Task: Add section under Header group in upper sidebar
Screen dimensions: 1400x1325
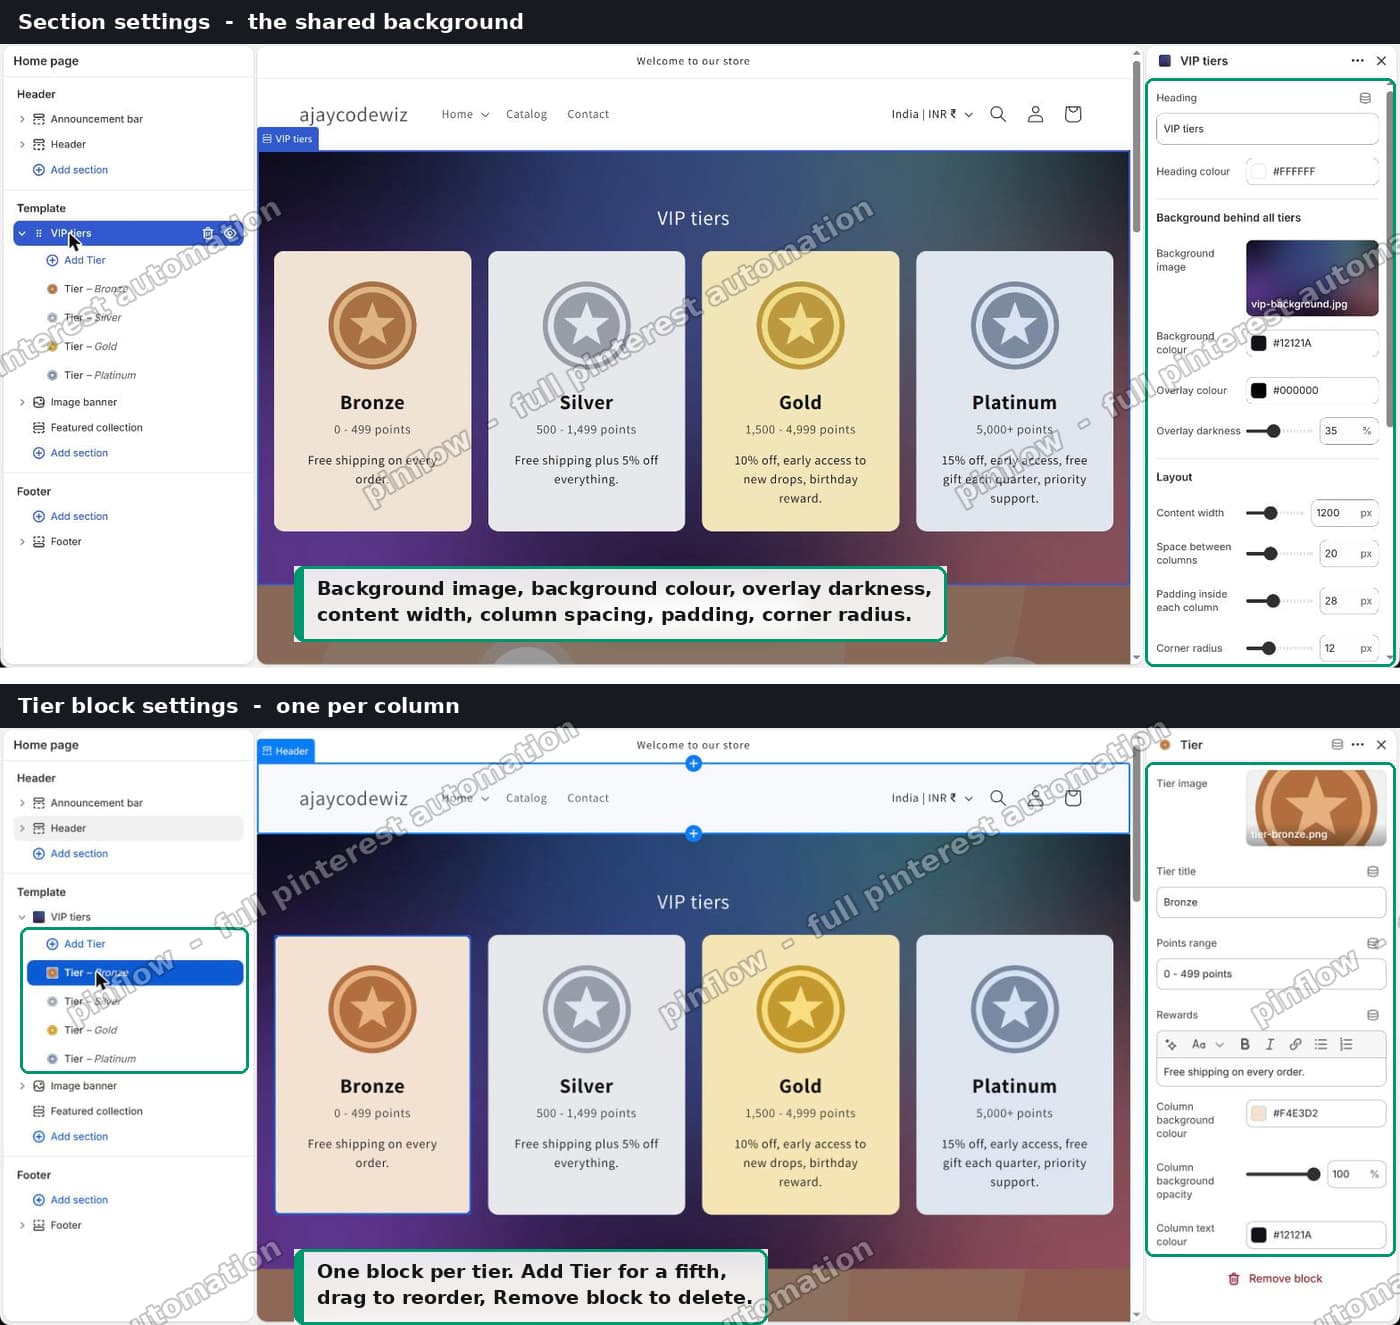Action: 70,170
